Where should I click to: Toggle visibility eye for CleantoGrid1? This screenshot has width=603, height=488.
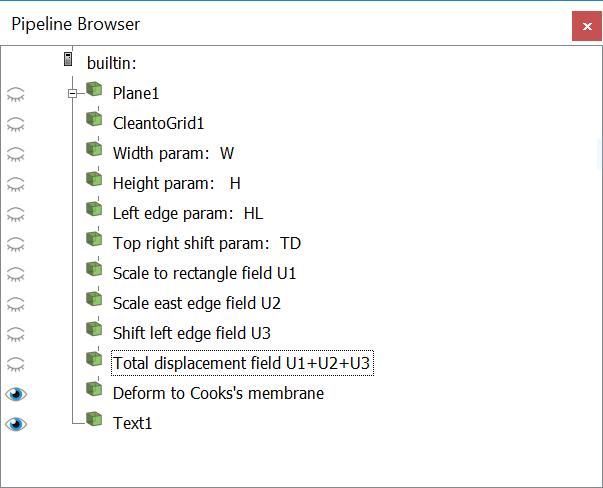coord(16,124)
